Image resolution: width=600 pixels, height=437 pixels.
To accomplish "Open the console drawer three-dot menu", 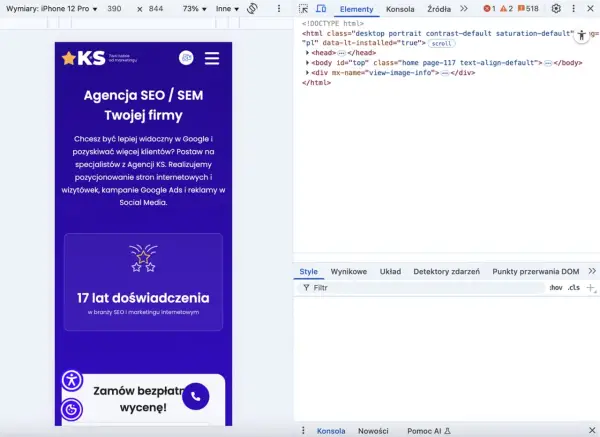I will pos(303,430).
